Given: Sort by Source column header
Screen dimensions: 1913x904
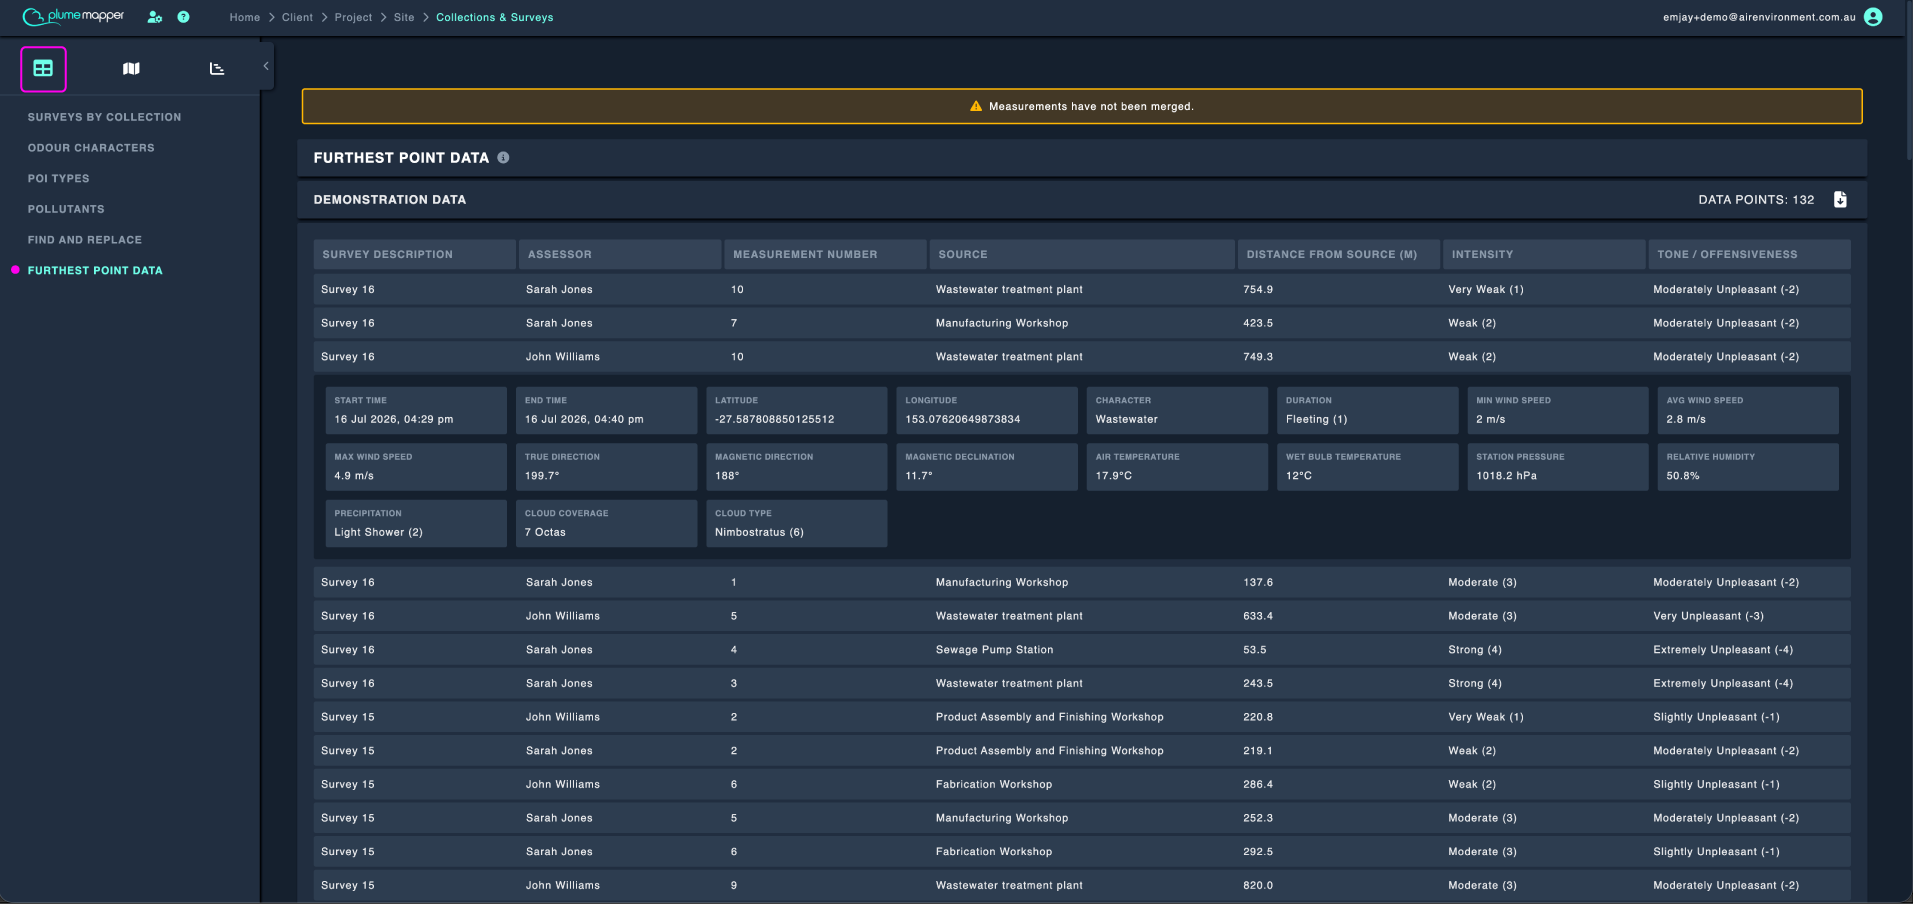Looking at the screenshot, I should point(1082,254).
